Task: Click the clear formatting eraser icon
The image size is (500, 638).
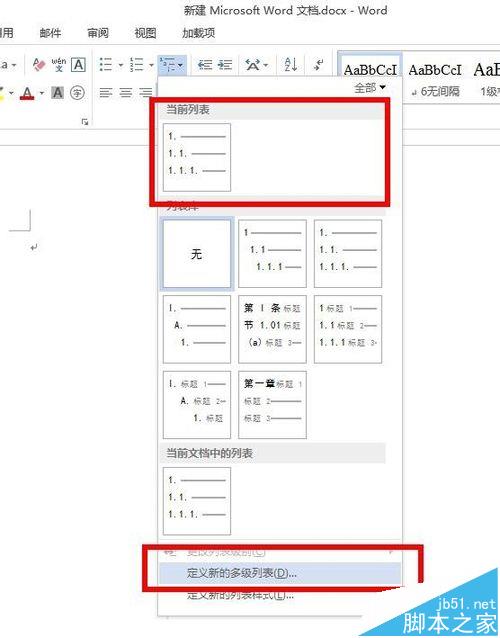Action: [39, 64]
